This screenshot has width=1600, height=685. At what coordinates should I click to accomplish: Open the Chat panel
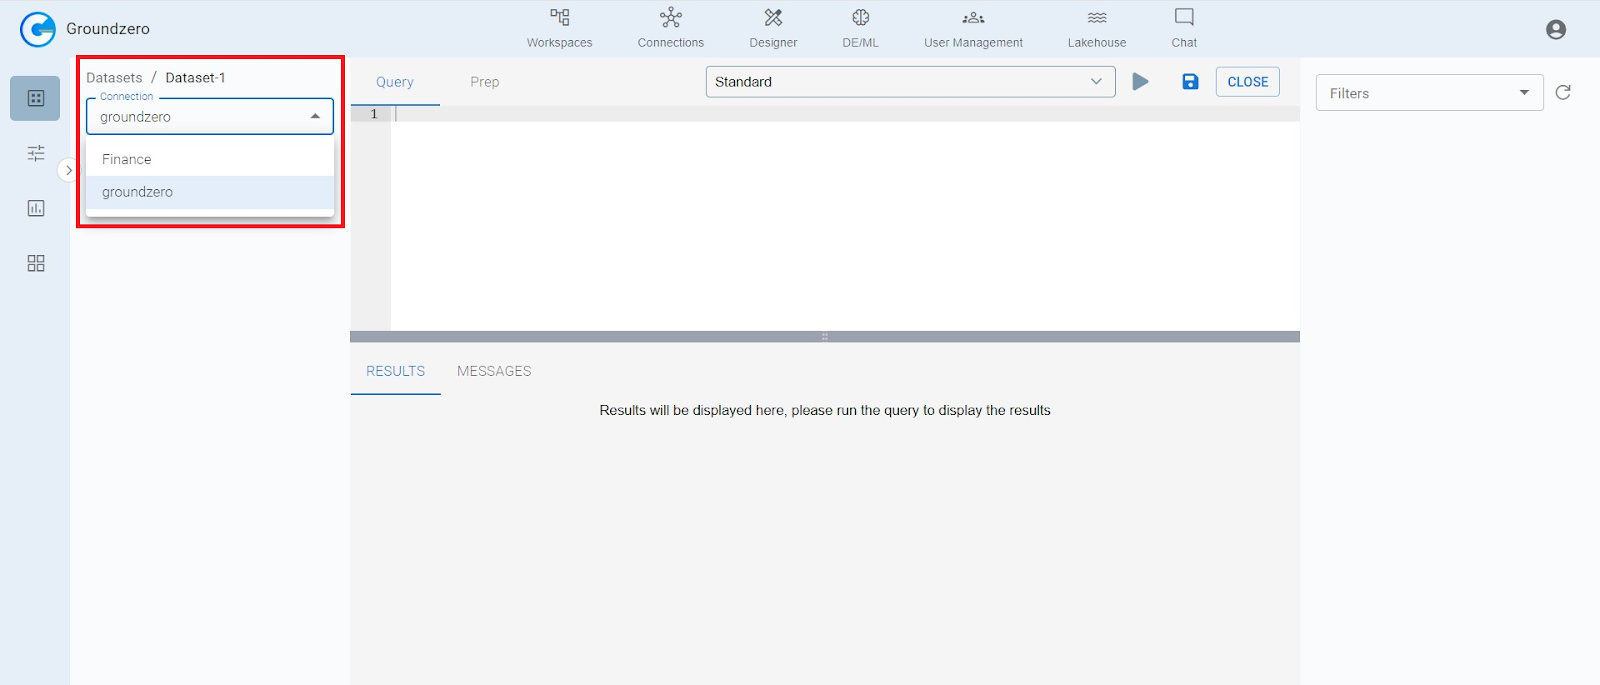click(1184, 28)
